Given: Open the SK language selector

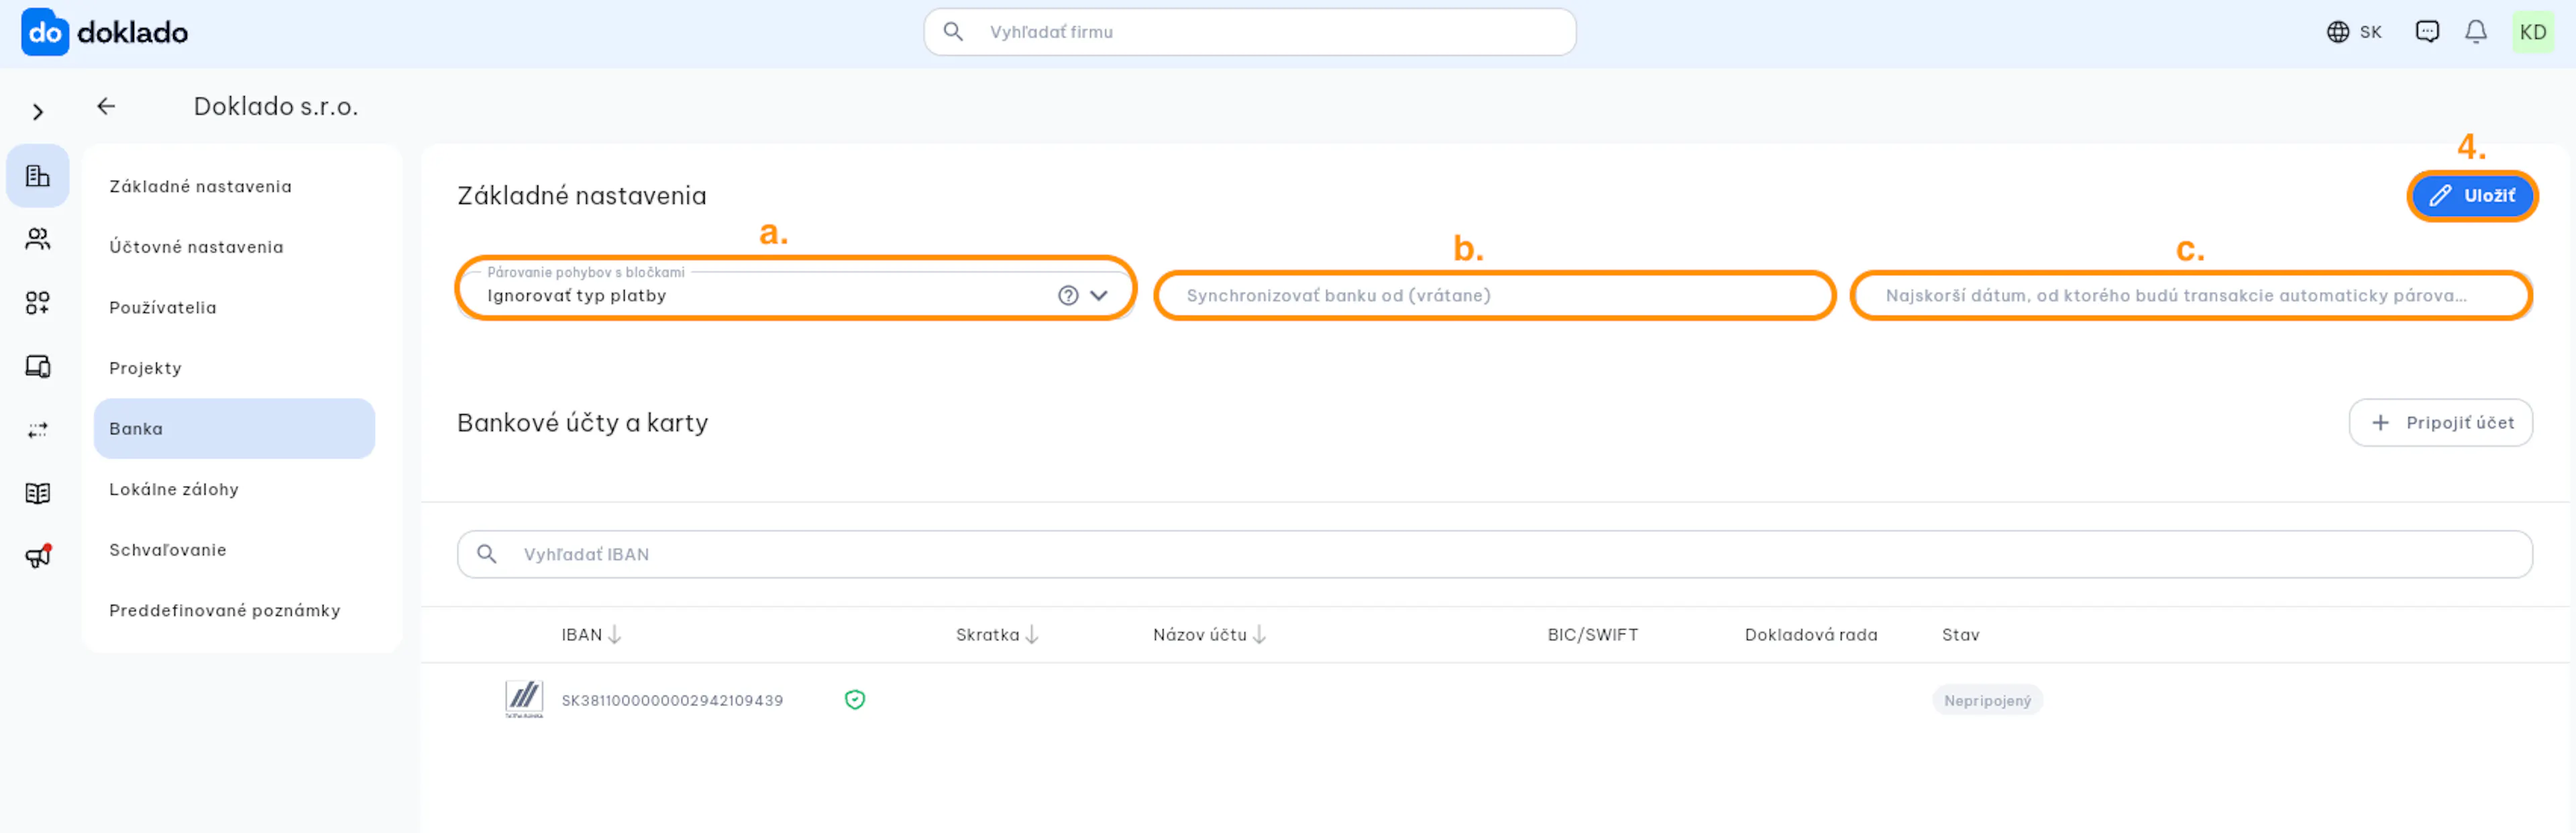Looking at the screenshot, I should tap(2354, 32).
